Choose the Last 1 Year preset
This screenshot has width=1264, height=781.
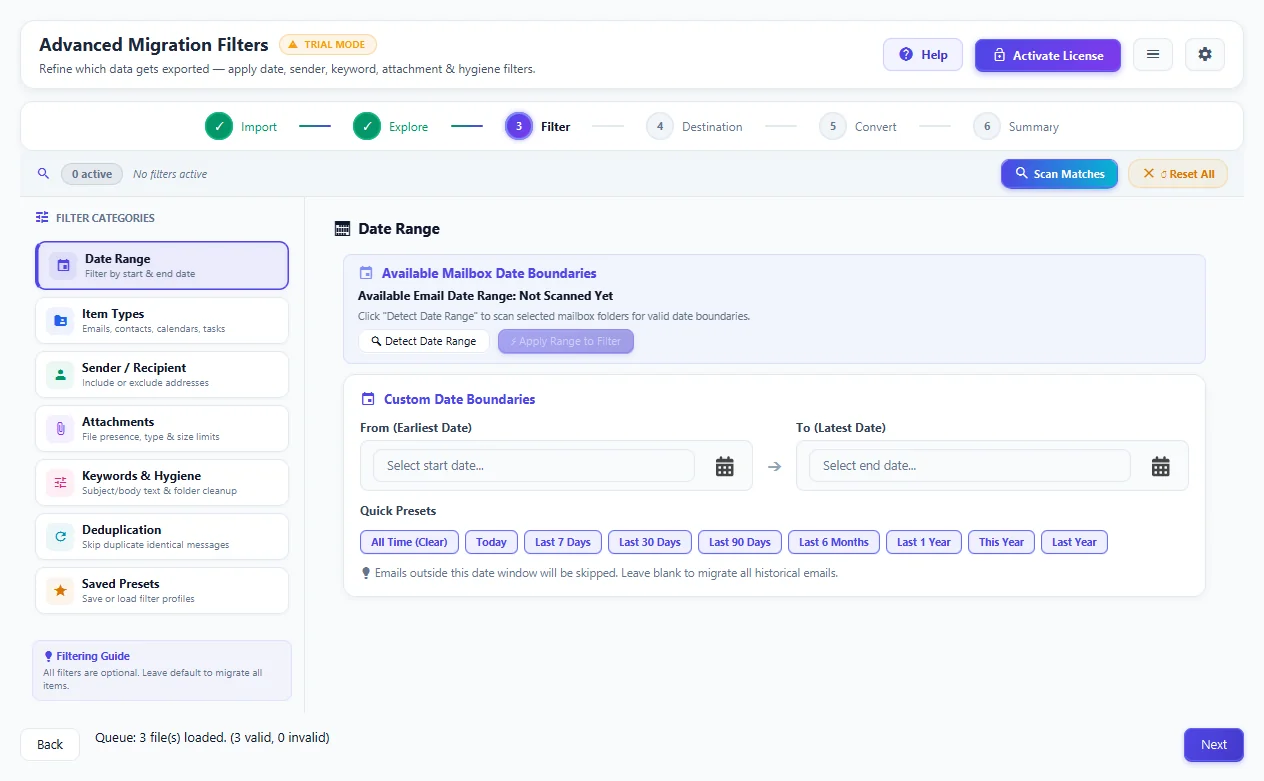pos(924,542)
